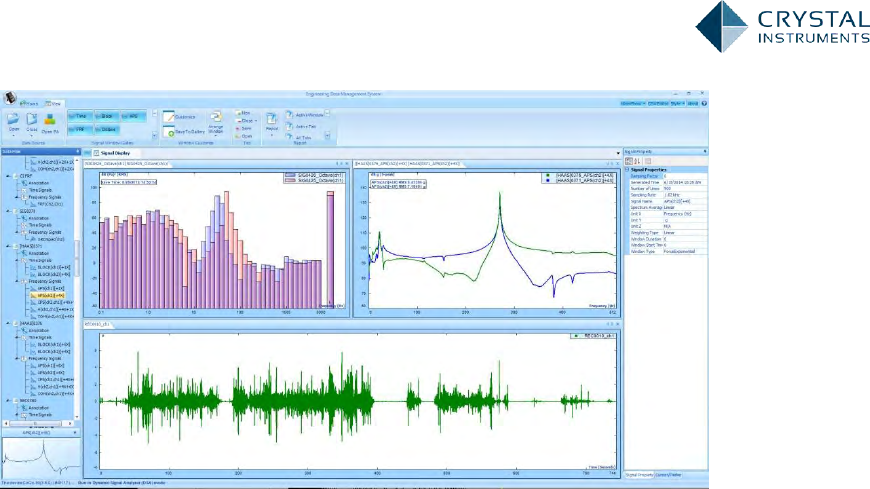Select the Octave signal window gallery item

pyautogui.click(x=105, y=129)
